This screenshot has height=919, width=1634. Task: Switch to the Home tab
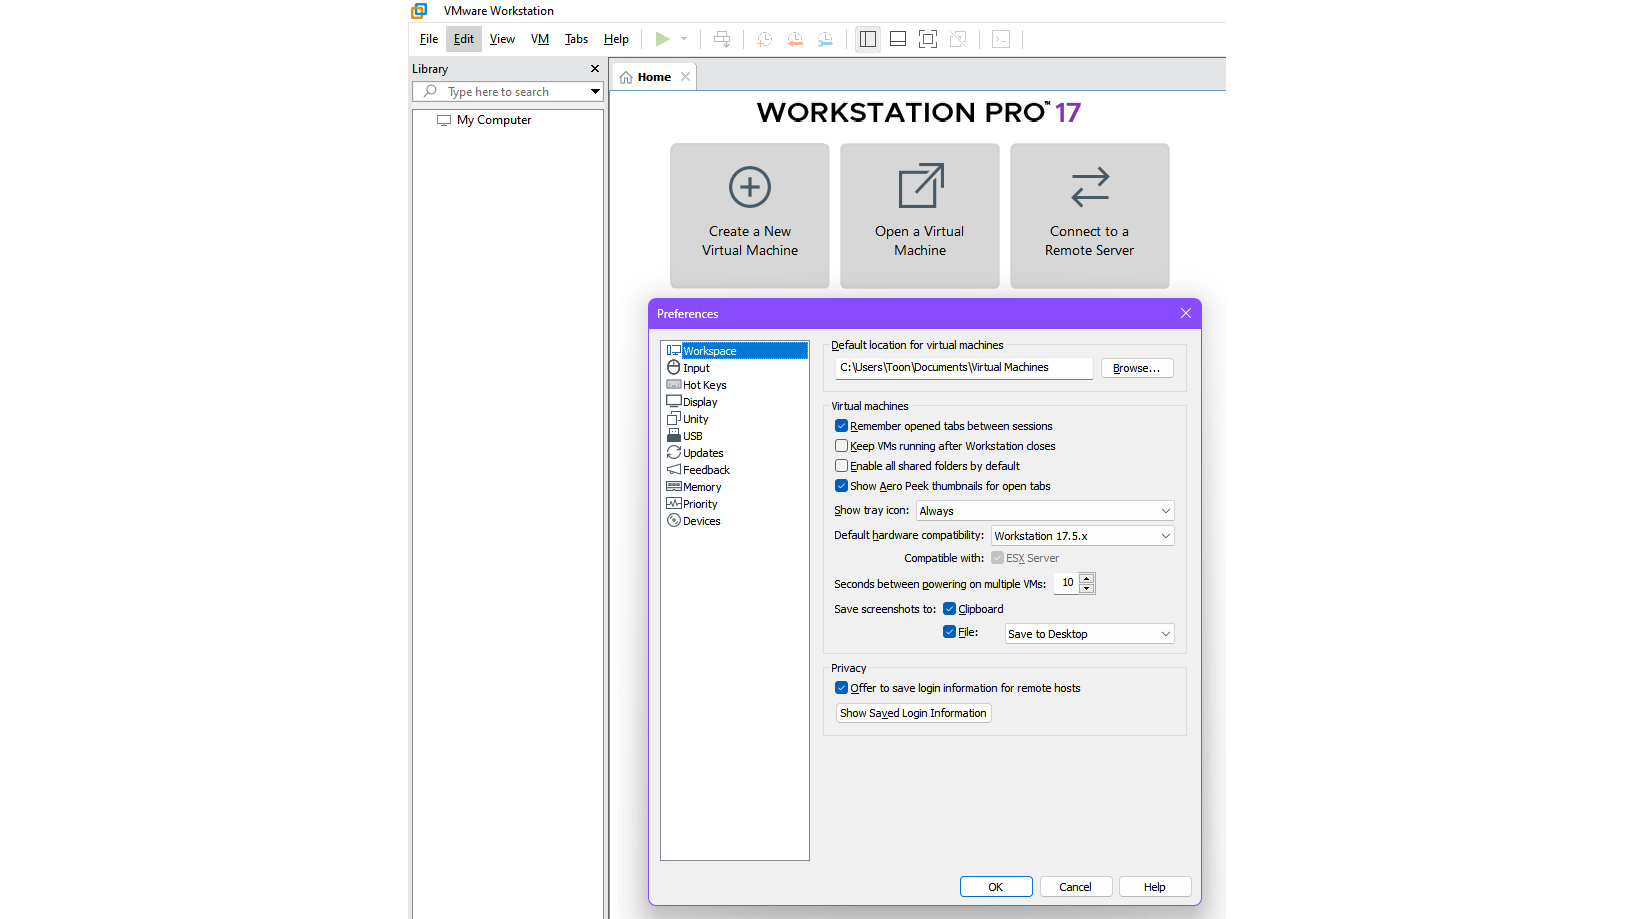point(654,77)
